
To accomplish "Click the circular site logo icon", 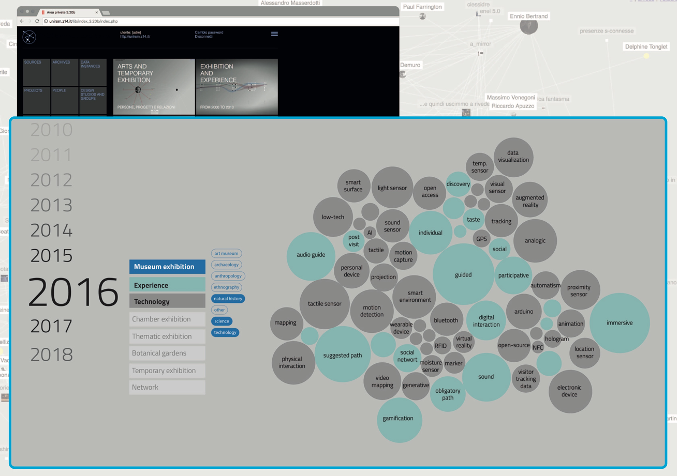I will [30, 38].
